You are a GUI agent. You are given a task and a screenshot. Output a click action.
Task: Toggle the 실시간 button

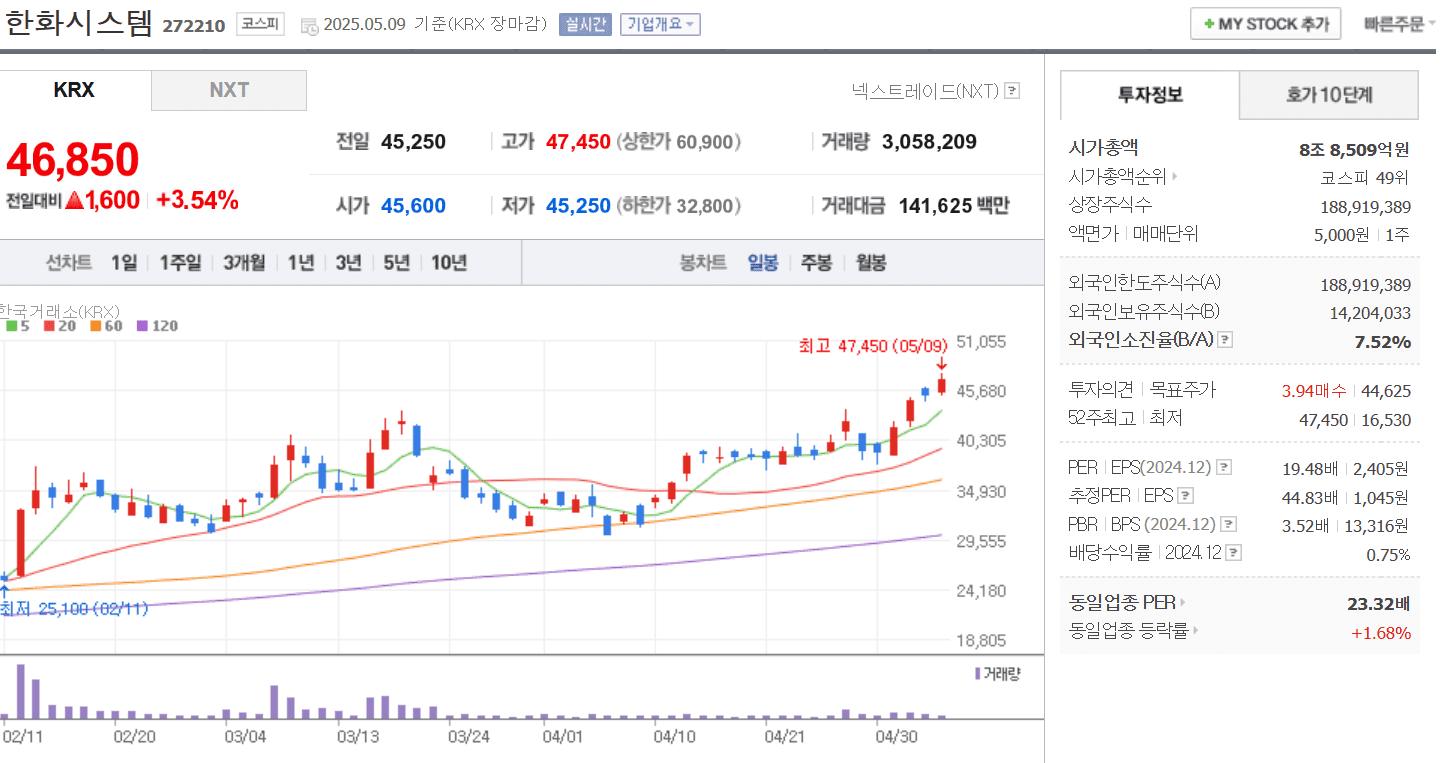click(x=585, y=25)
